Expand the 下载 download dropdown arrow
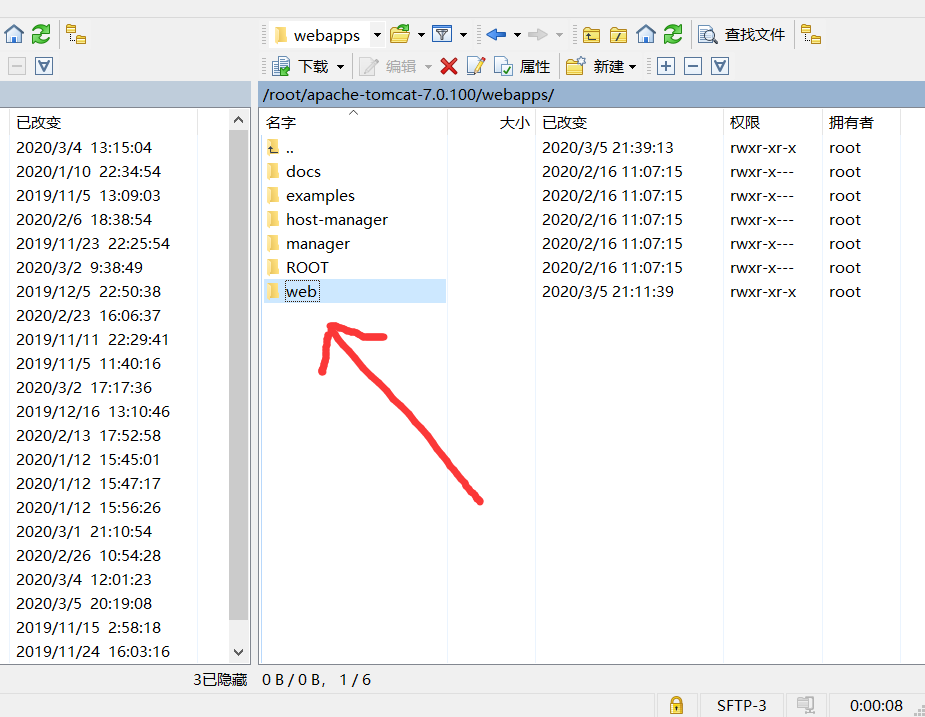The image size is (925, 717). 340,67
